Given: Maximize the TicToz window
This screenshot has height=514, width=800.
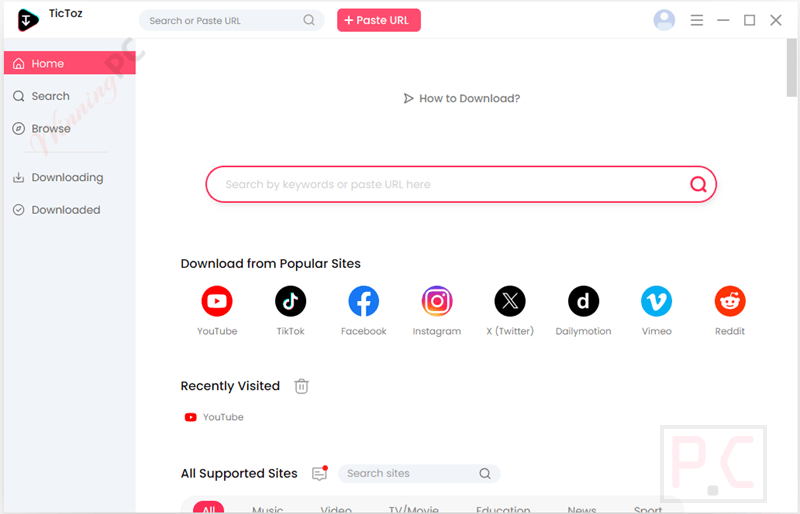Looking at the screenshot, I should click(x=749, y=20).
